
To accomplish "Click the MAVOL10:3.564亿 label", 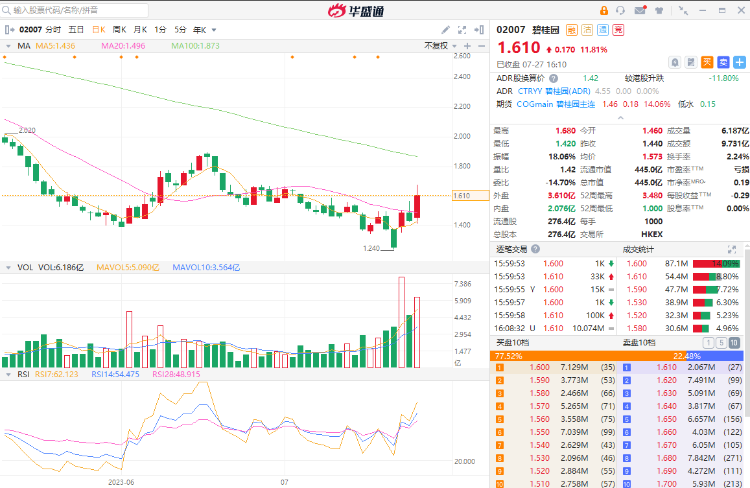I will pos(206,267).
